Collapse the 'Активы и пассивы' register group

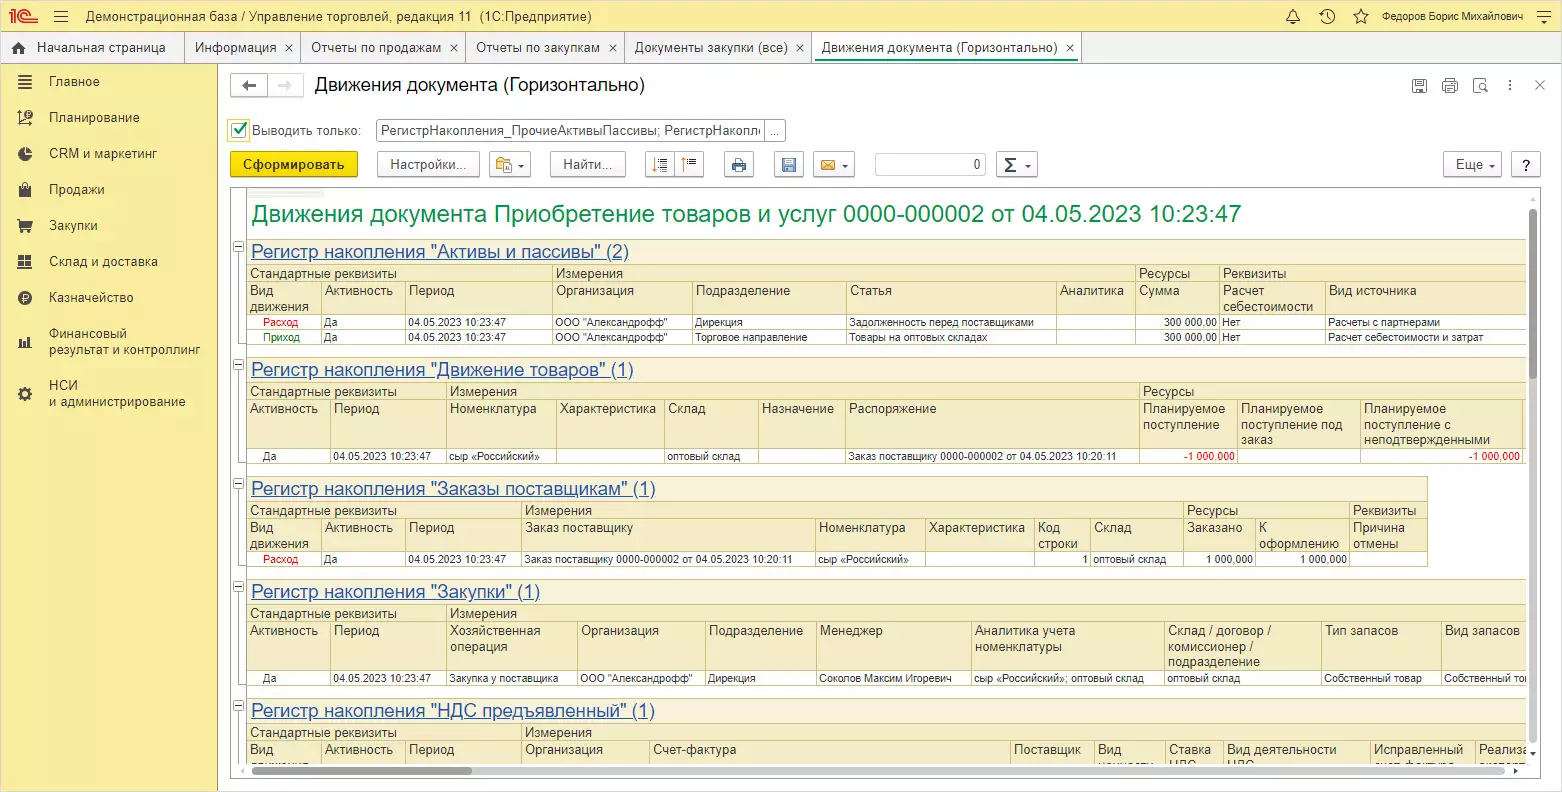238,247
